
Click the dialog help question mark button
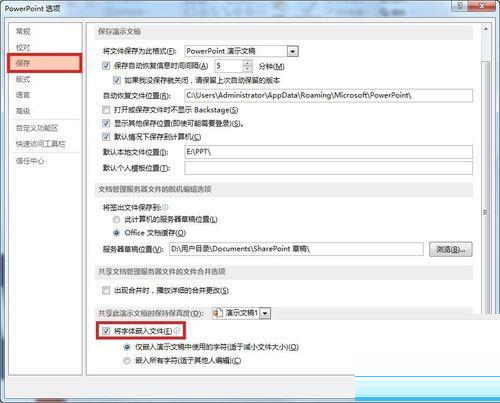(x=459, y=6)
